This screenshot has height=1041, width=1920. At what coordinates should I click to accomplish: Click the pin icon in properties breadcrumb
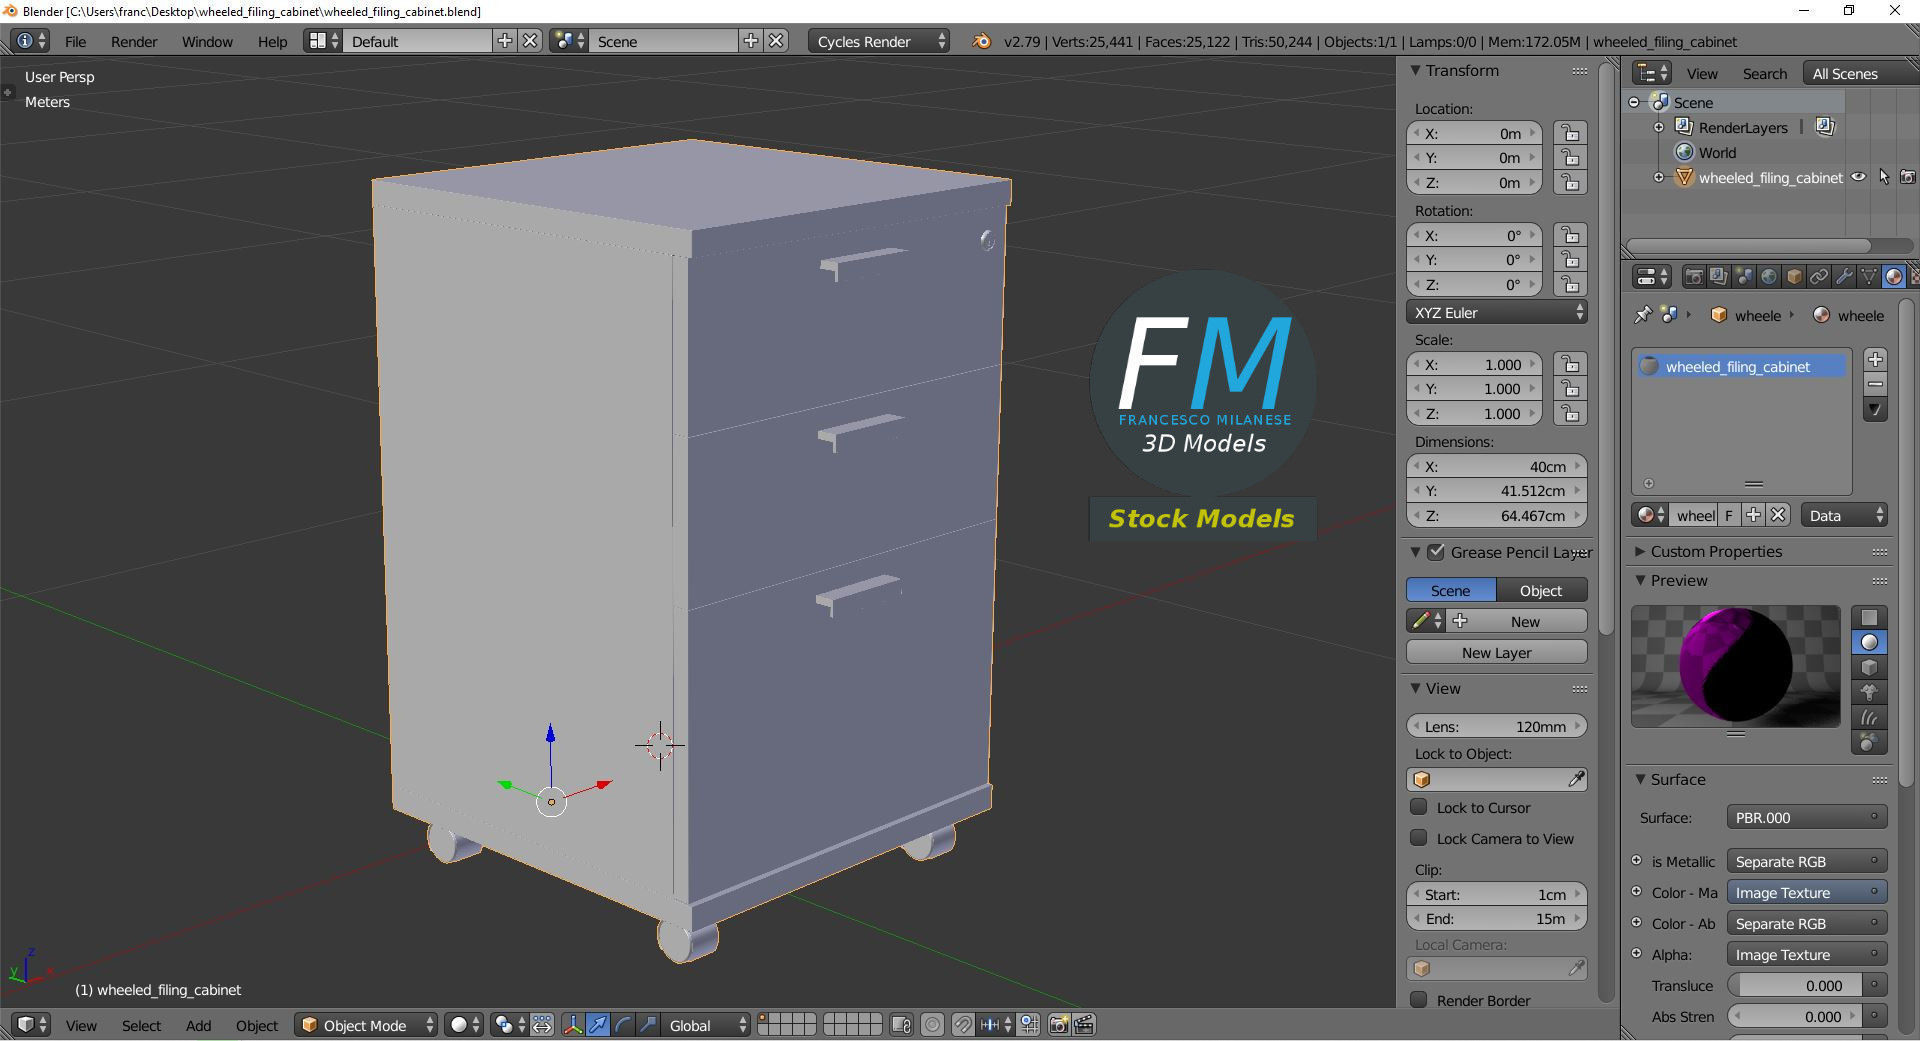point(1642,315)
